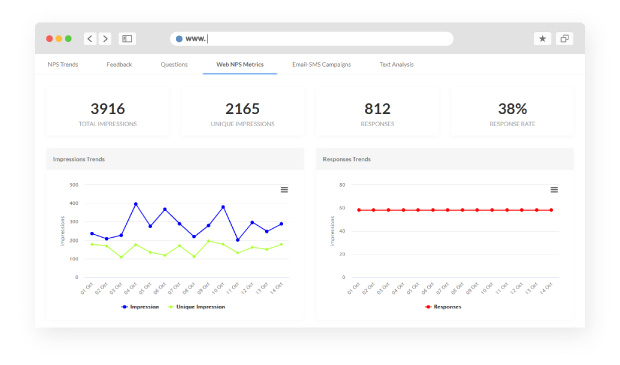The width and height of the screenshot is (620, 365).
Task: Open Responses Trends chart hamburger menu
Action: [554, 190]
